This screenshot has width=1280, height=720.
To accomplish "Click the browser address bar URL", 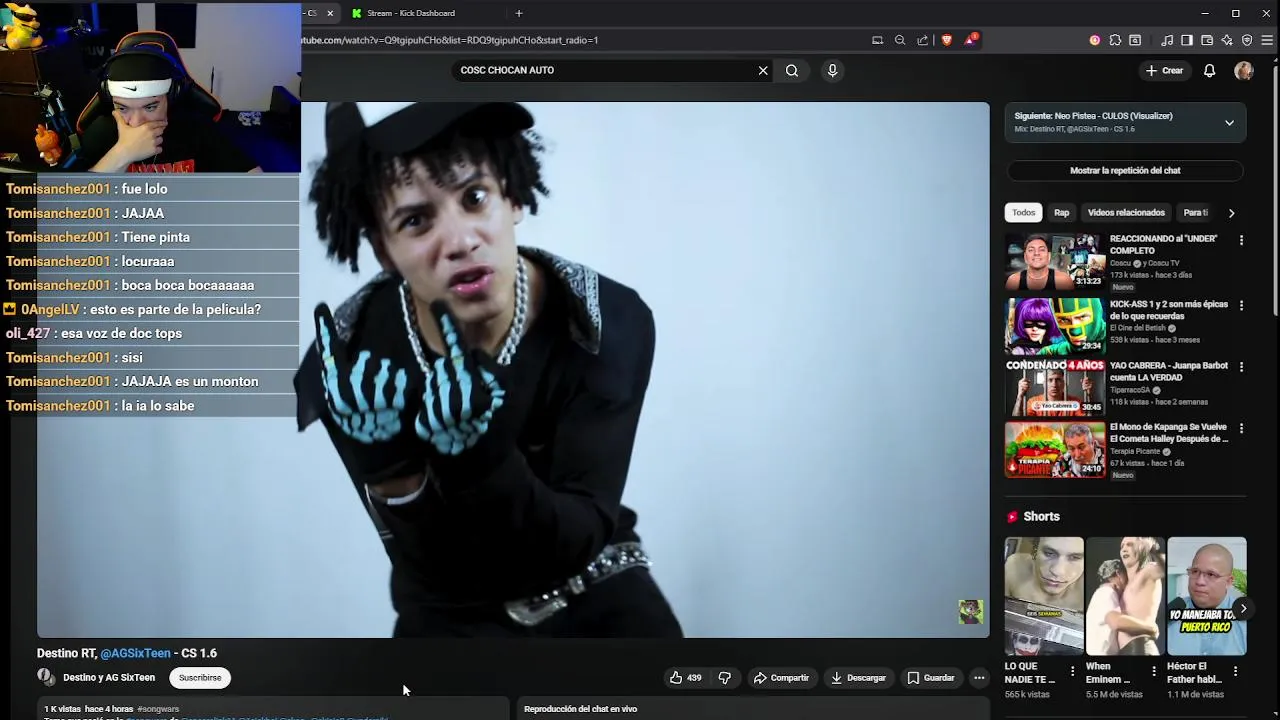I will pos(450,40).
